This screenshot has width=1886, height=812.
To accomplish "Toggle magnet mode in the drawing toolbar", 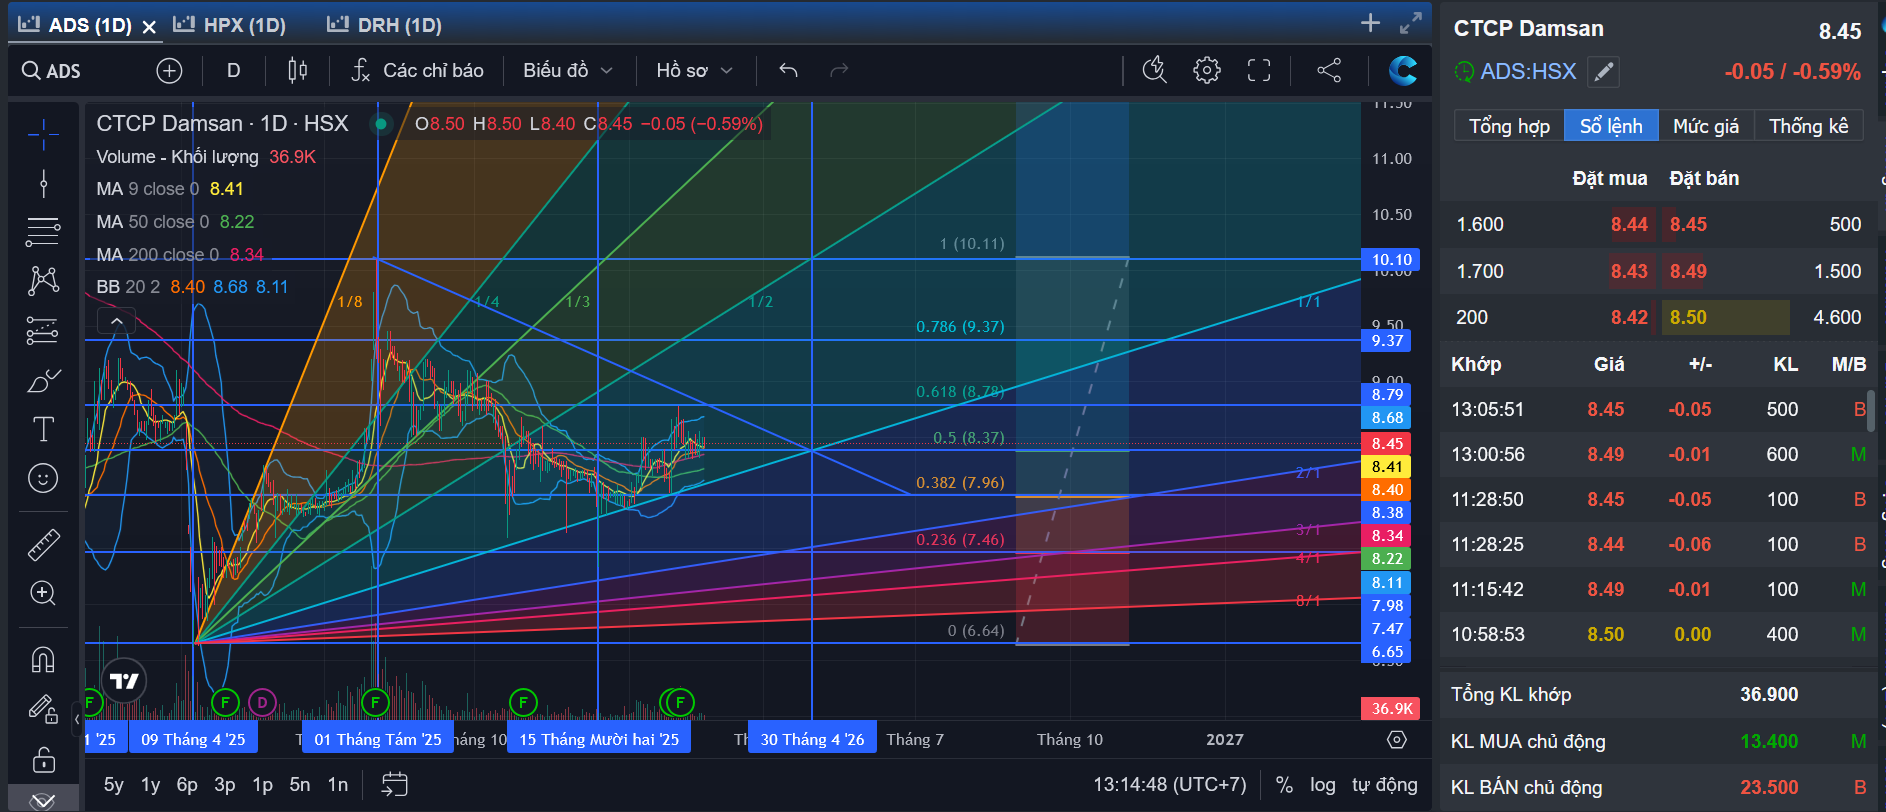I will (43, 660).
